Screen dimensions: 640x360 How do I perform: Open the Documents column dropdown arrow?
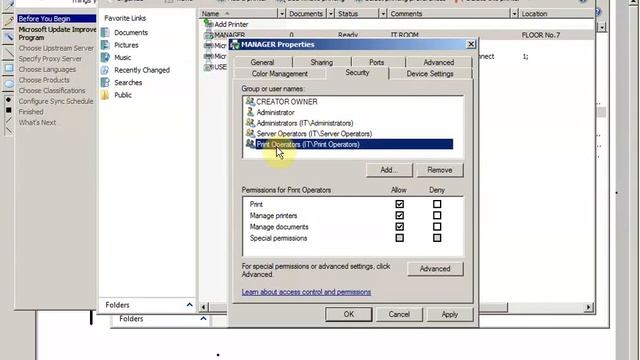[x=331, y=14]
